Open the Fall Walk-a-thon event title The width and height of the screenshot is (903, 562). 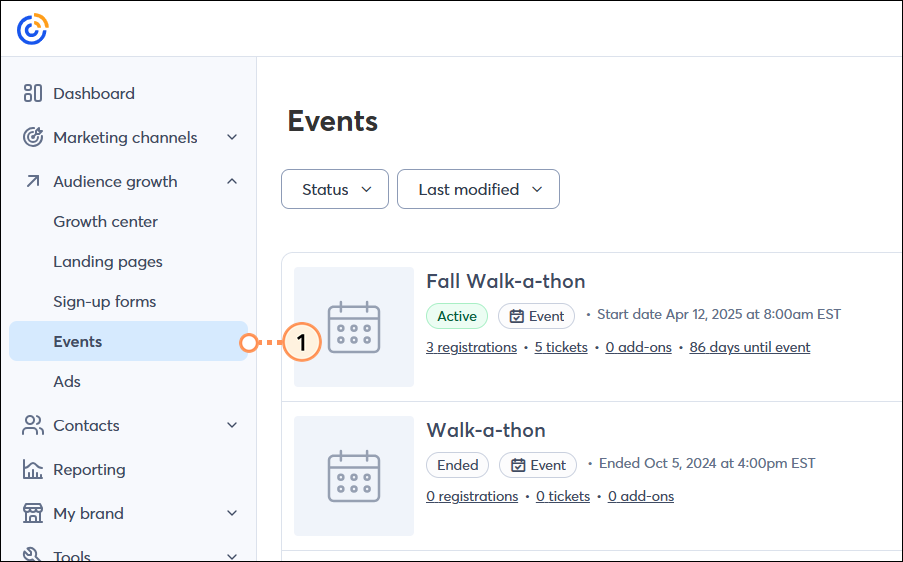506,281
